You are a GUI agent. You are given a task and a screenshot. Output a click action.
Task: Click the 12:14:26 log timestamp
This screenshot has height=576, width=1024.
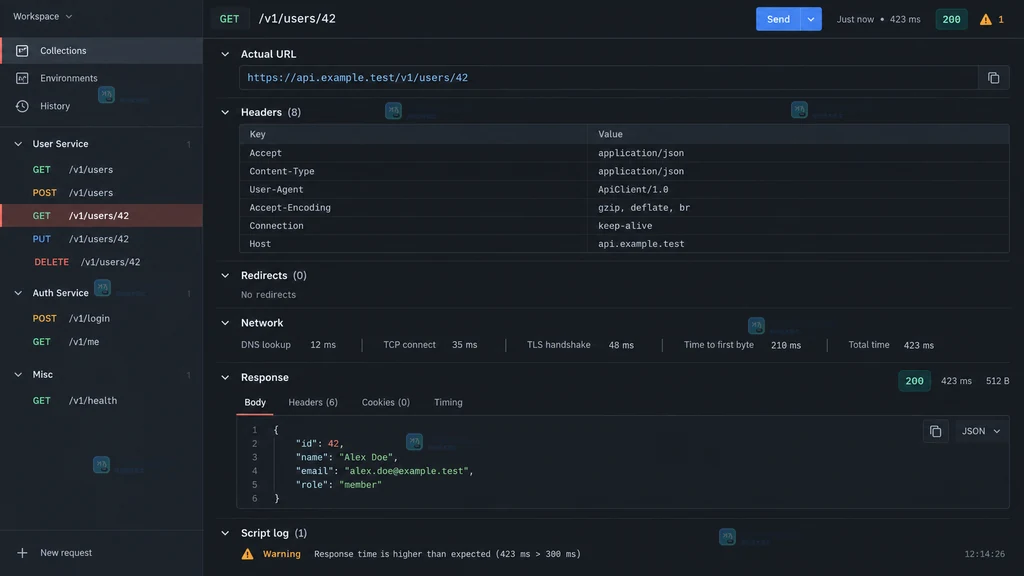(x=984, y=554)
